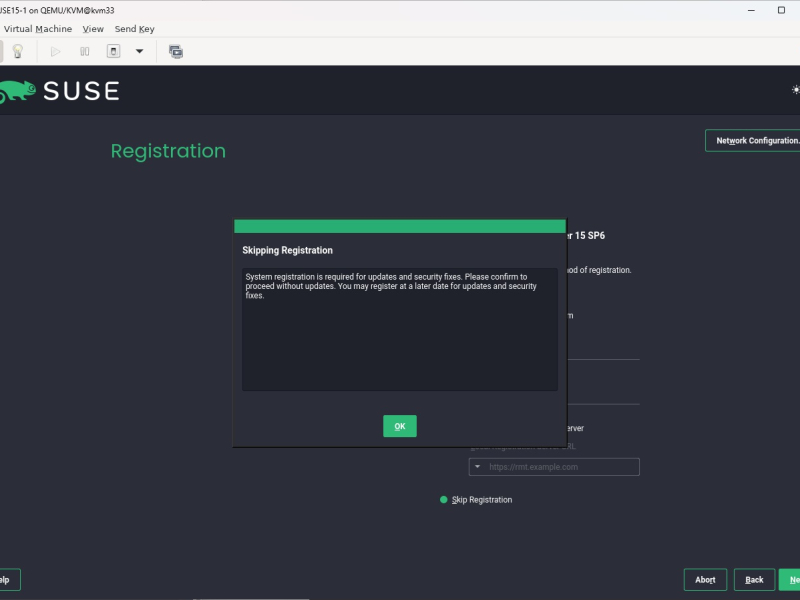This screenshot has height=600, width=800.
Task: Expand the registration server URL dropdown arrow
Action: (x=478, y=467)
